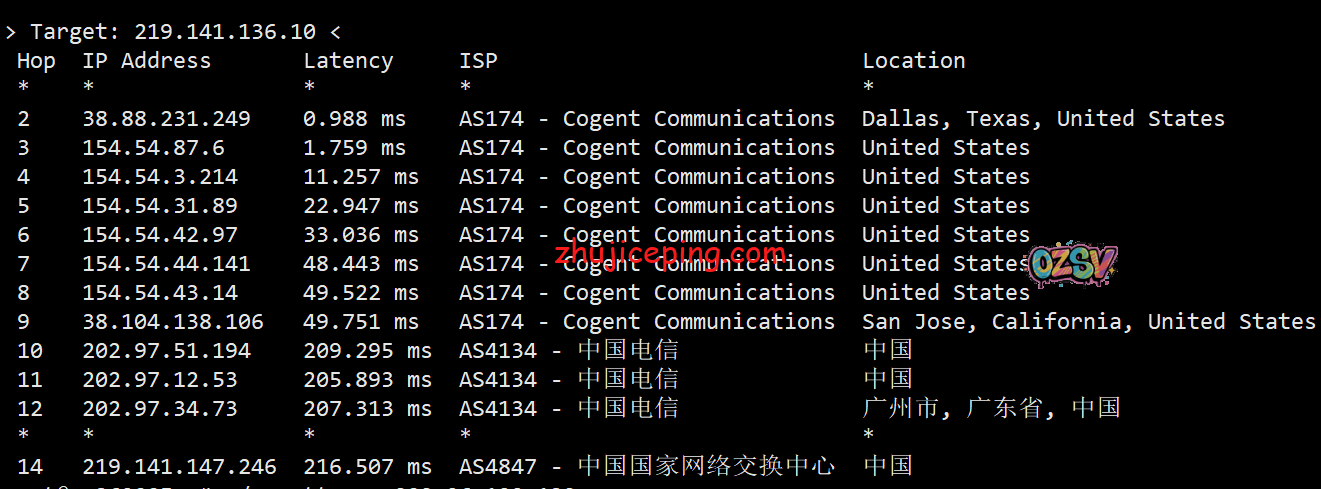Image resolution: width=1321 pixels, height=489 pixels.
Task: Select IP address 38.104.138.106
Action: pos(173,322)
